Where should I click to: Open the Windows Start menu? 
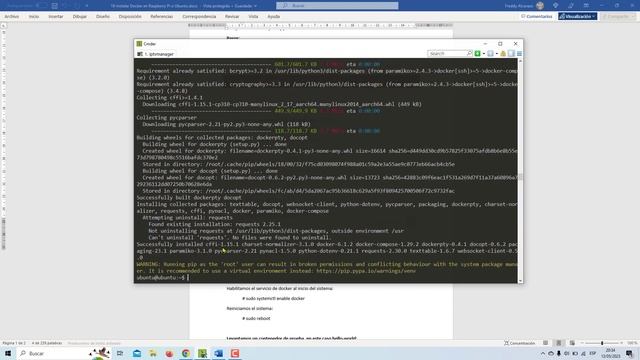point(8,353)
